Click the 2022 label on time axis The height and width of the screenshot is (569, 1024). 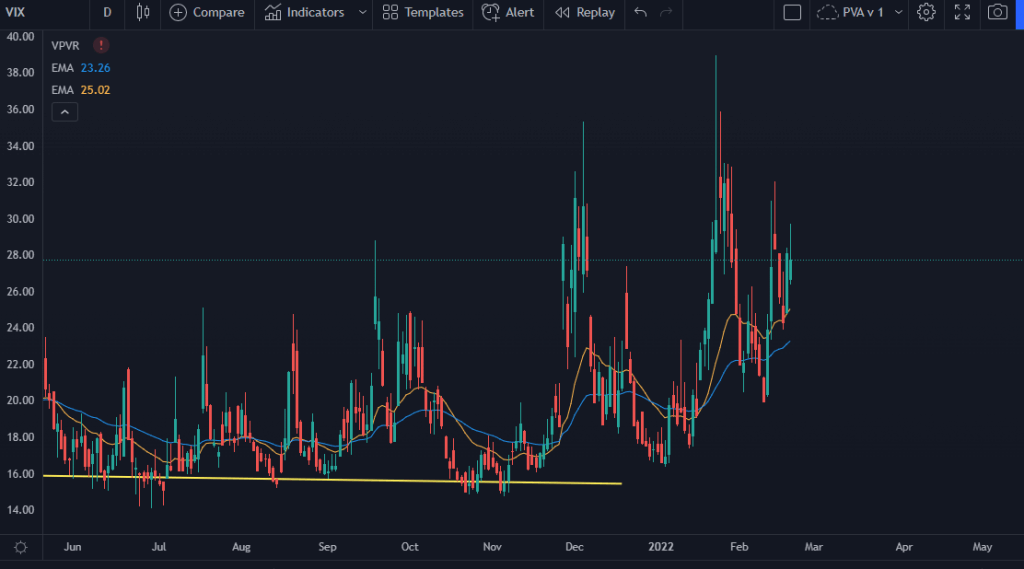coord(661,547)
